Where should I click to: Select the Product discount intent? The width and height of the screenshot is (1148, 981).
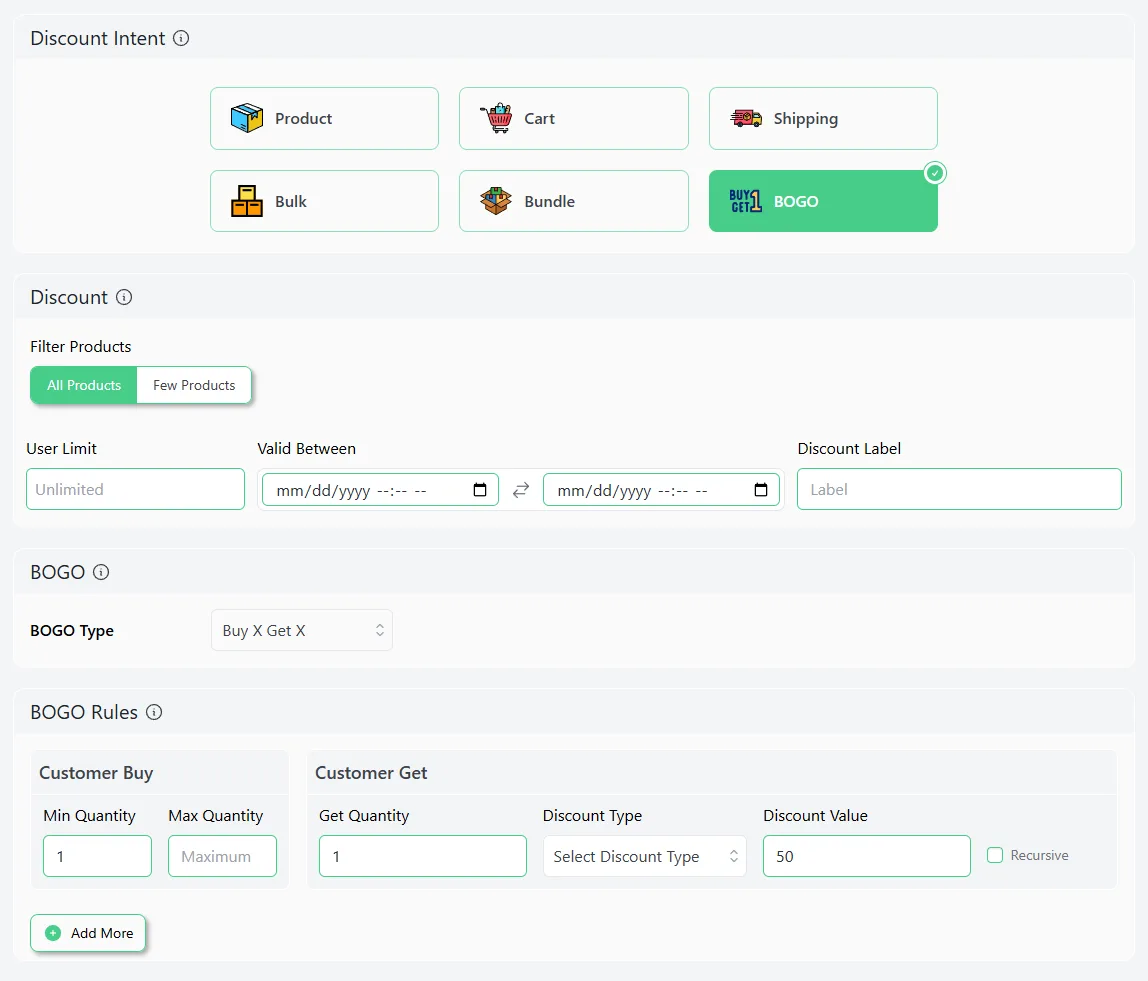point(324,119)
